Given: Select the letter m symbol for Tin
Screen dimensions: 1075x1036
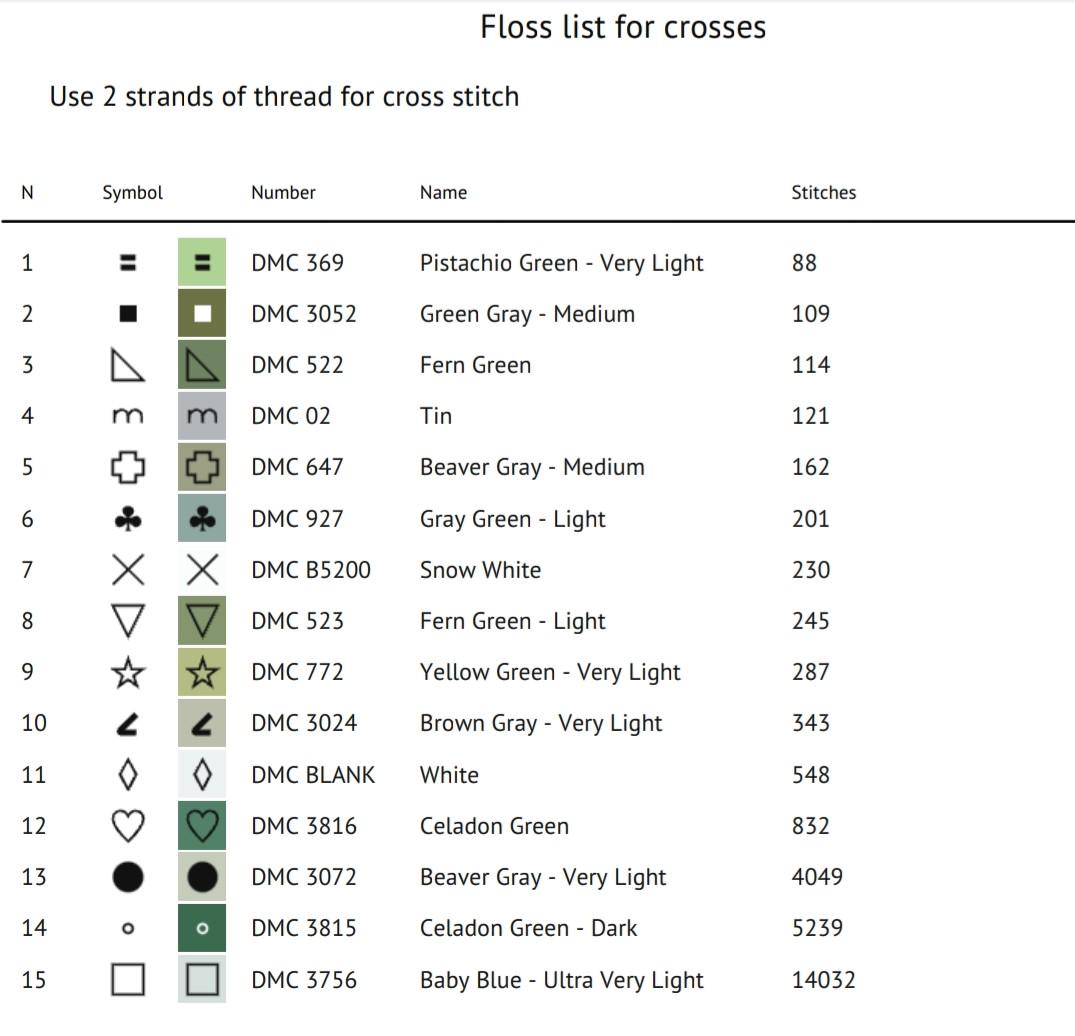Looking at the screenshot, I should pos(128,416).
